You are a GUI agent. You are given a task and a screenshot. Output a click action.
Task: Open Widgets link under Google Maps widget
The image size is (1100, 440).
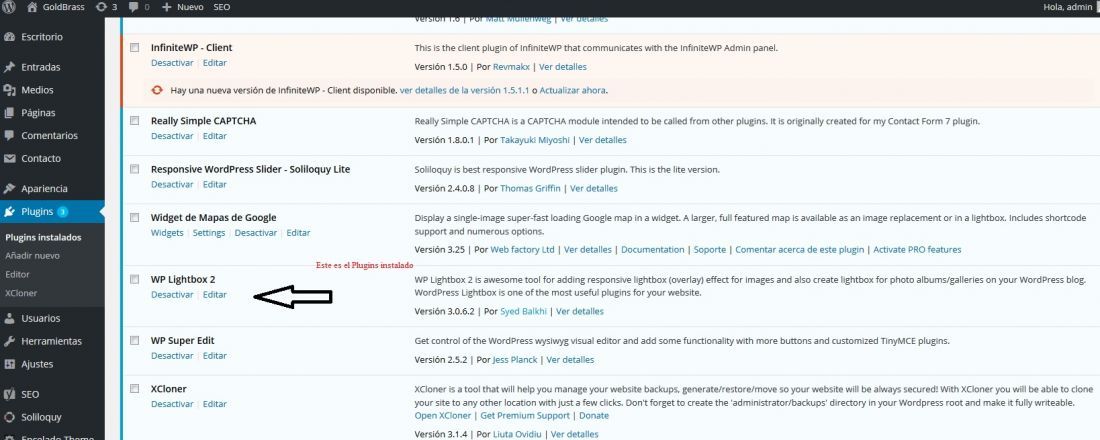click(167, 233)
